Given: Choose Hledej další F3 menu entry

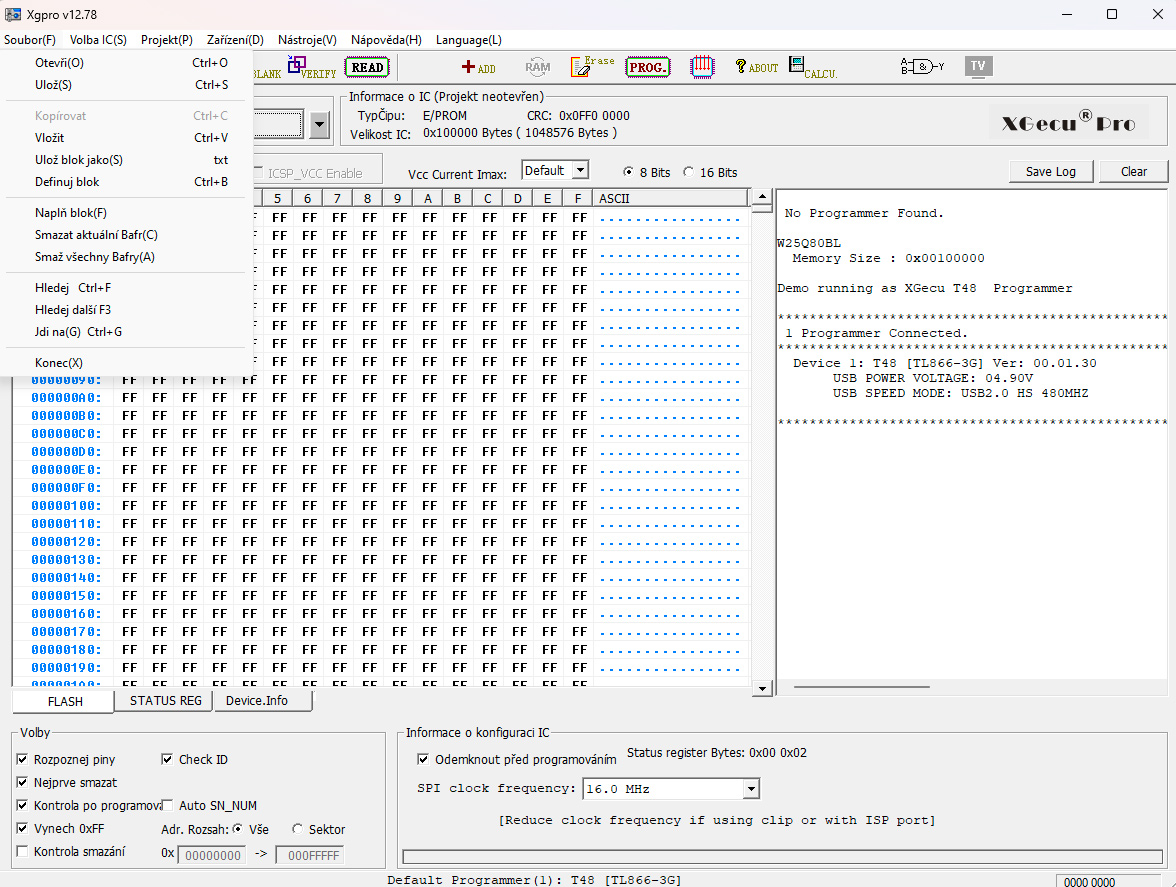Looking at the screenshot, I should 126,310.
